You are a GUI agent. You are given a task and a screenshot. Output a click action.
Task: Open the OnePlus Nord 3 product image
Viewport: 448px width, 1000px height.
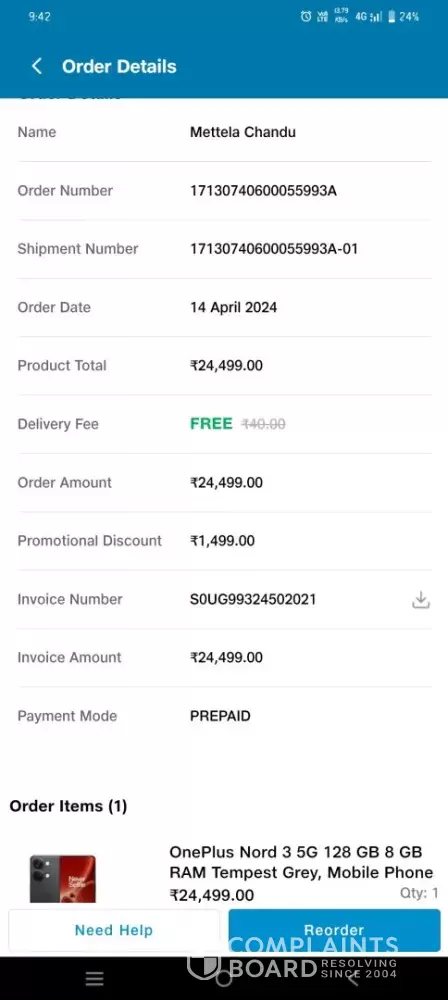pos(63,879)
